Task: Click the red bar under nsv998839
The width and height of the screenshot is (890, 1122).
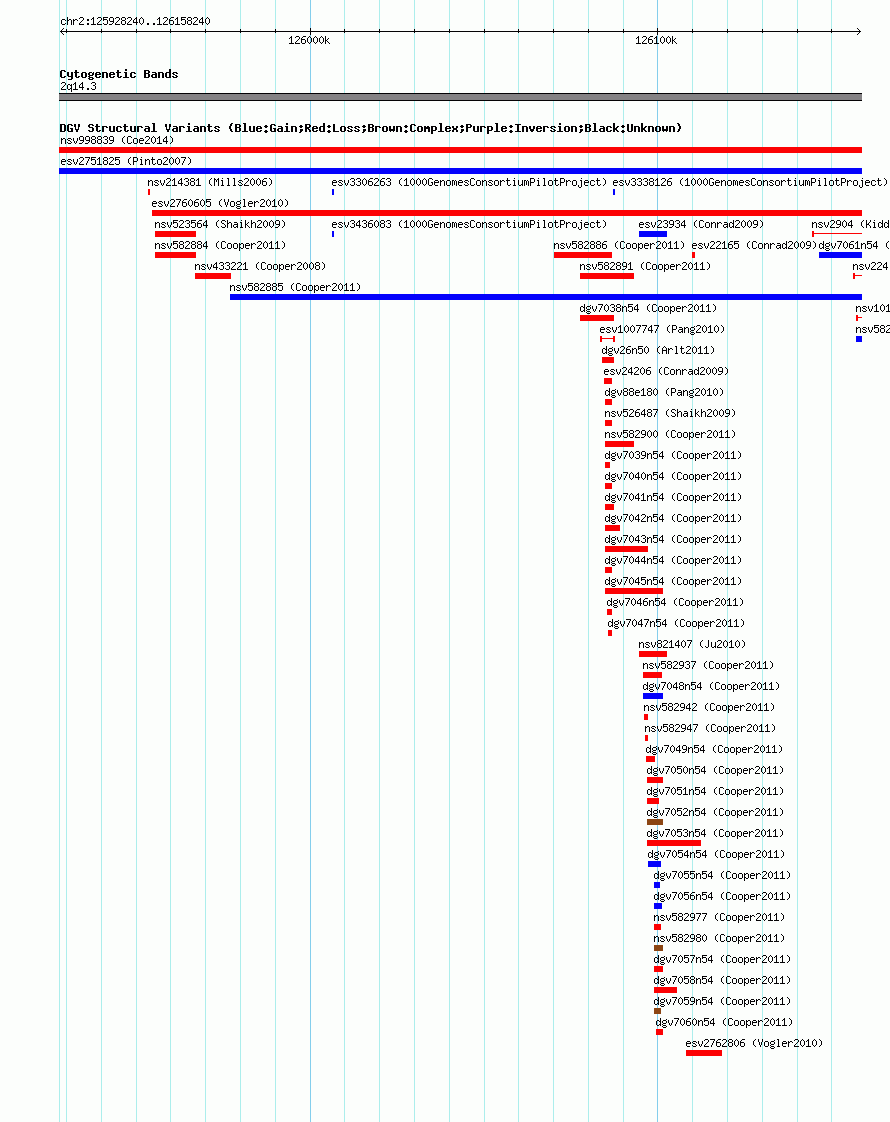Action: click(x=460, y=150)
